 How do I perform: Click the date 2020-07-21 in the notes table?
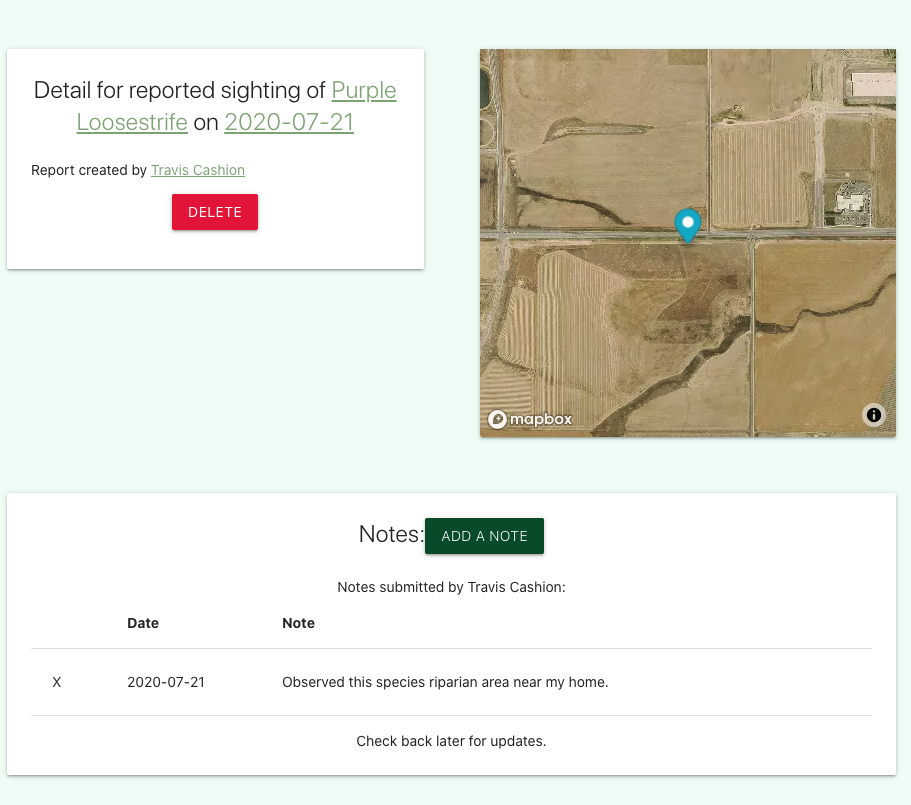coord(165,682)
